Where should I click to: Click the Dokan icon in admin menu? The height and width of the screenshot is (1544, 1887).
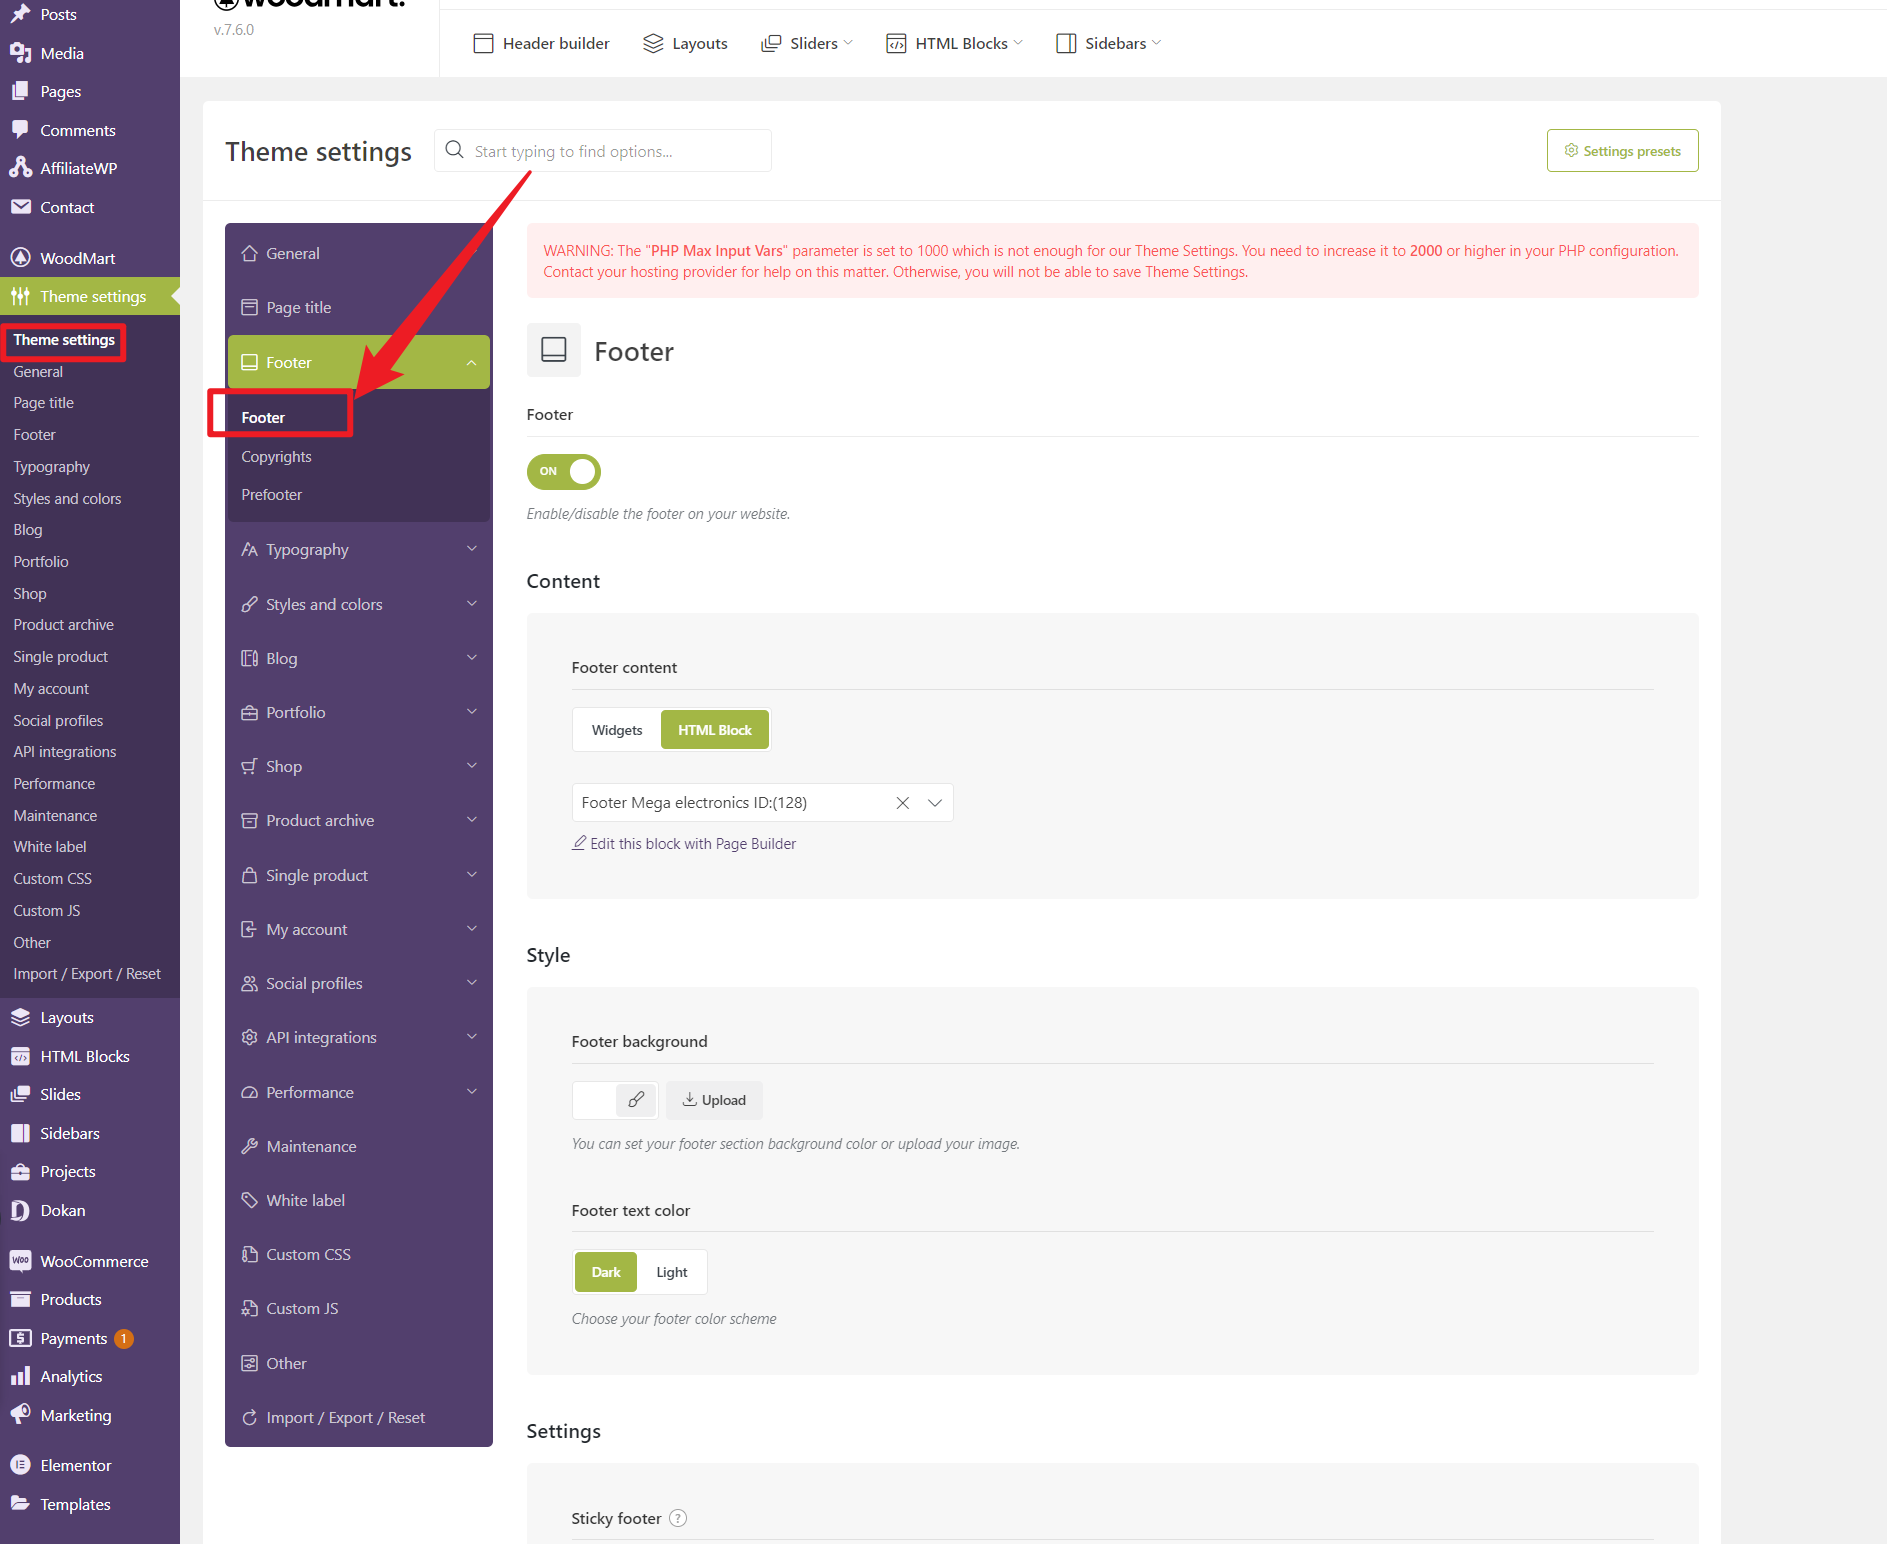click(20, 1210)
